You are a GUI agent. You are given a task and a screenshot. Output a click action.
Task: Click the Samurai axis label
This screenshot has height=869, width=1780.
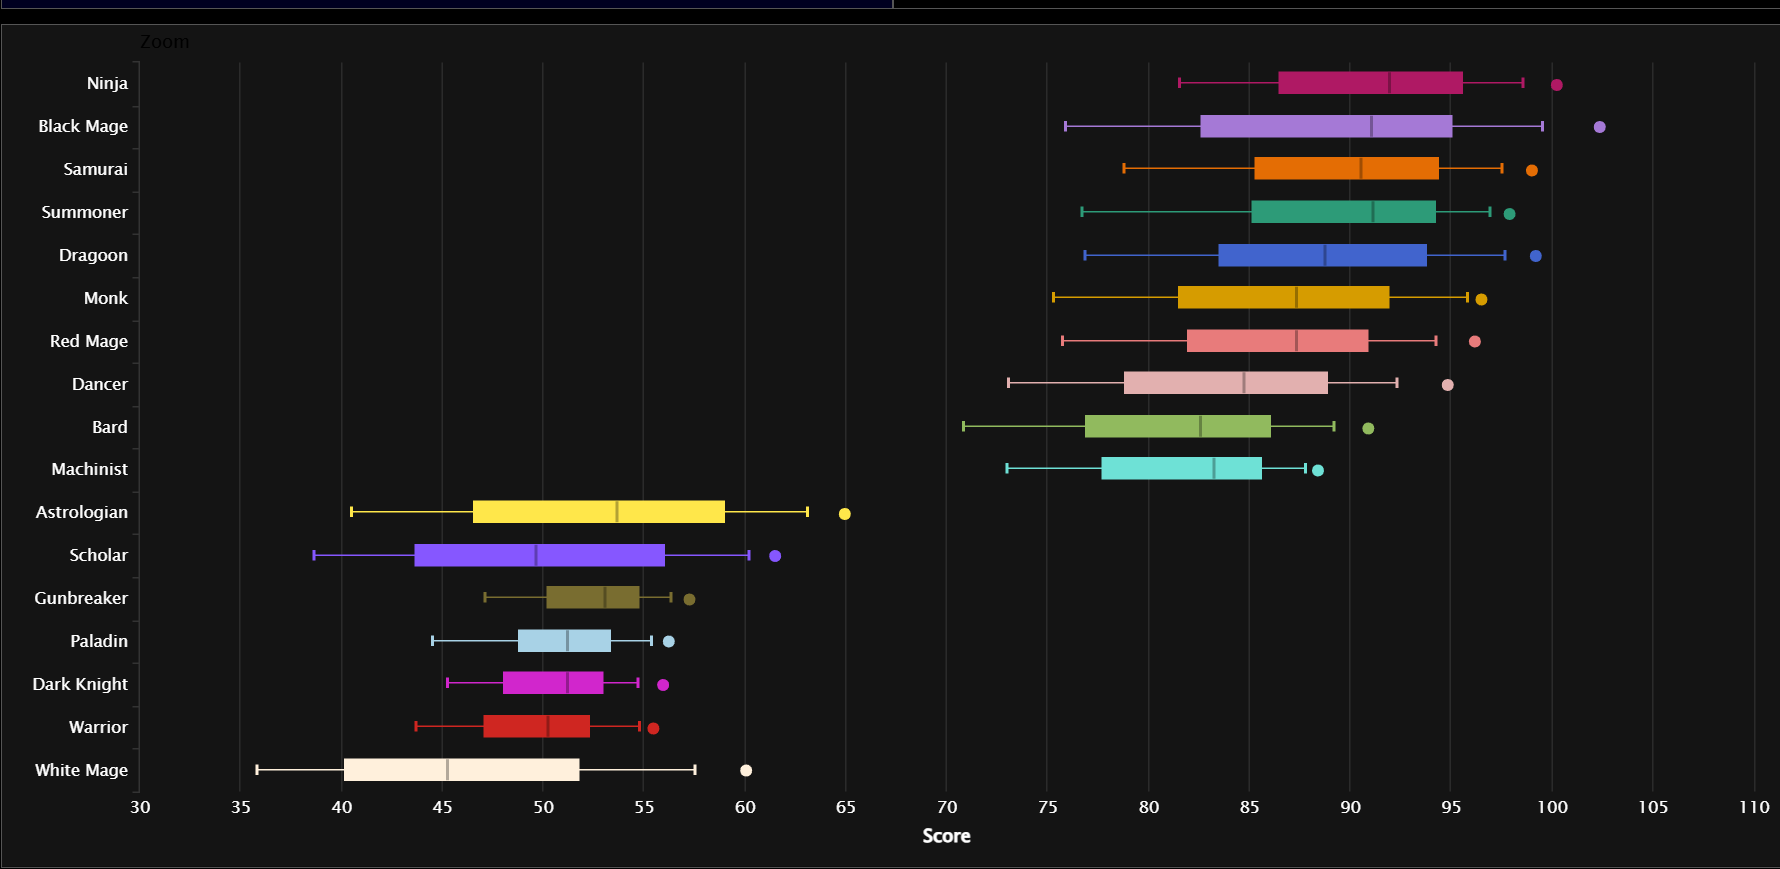click(x=95, y=169)
